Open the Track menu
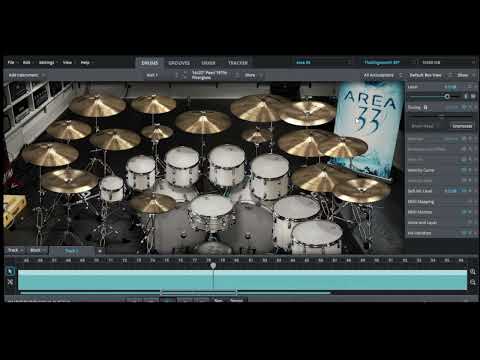480x360 pixels. [15, 250]
